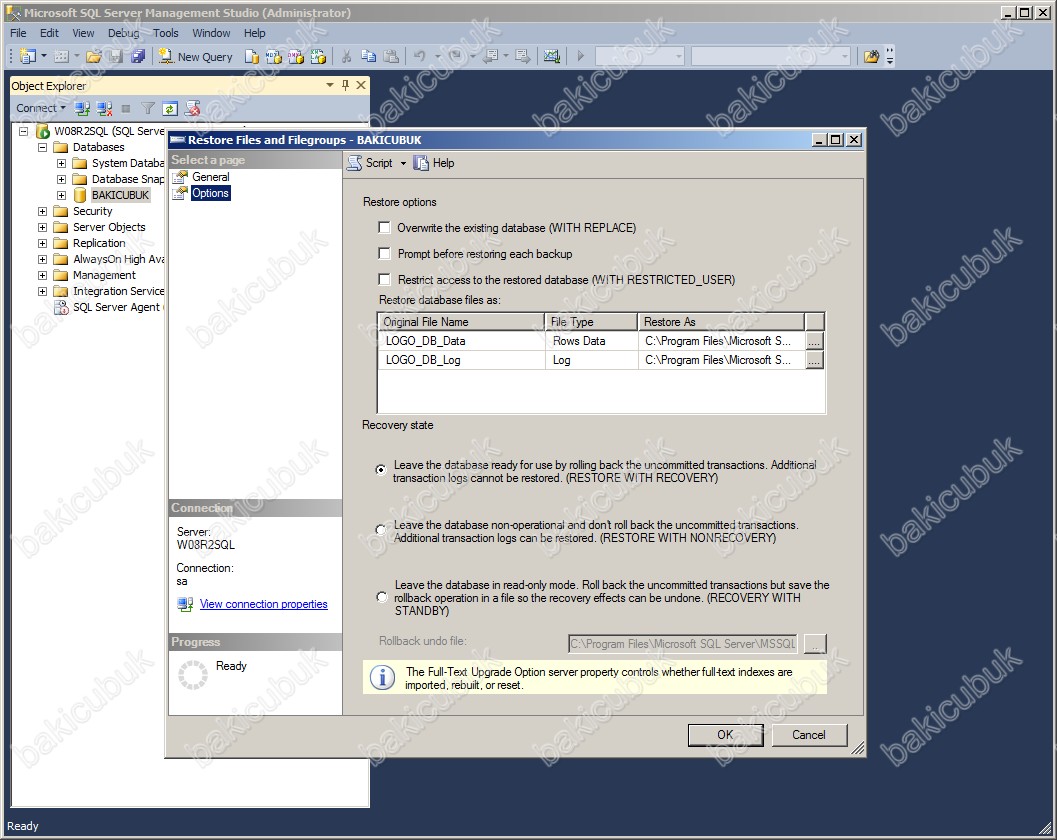Click the Start Debugging play icon

(580, 57)
